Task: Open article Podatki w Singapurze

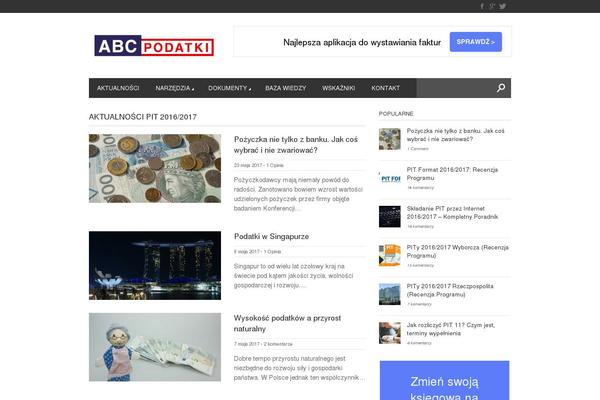Action: 271,236
